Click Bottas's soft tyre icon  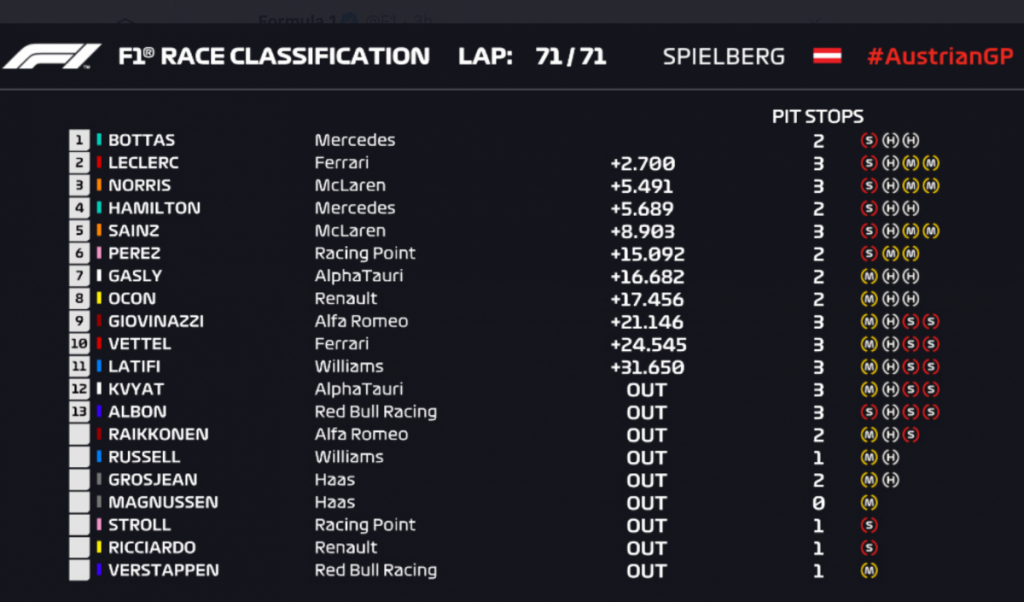(868, 140)
